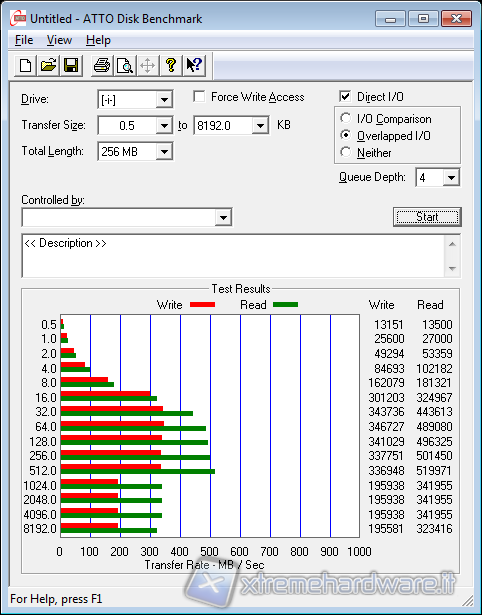Open the Total Length 256 MB dropdown
Image resolution: width=482 pixels, height=615 pixels.
click(x=164, y=151)
